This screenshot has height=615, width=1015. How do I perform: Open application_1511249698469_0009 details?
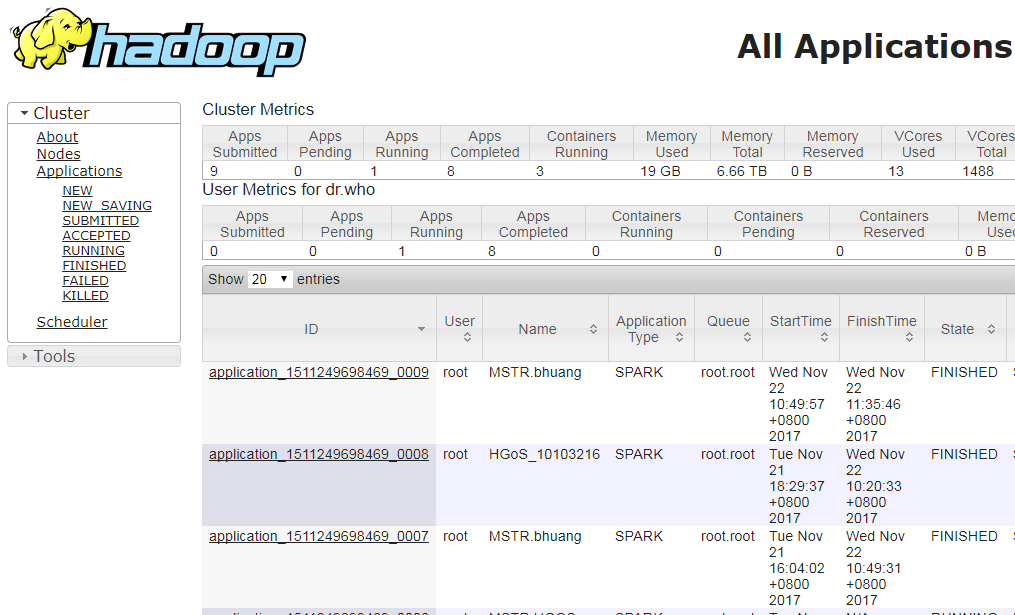click(x=318, y=372)
